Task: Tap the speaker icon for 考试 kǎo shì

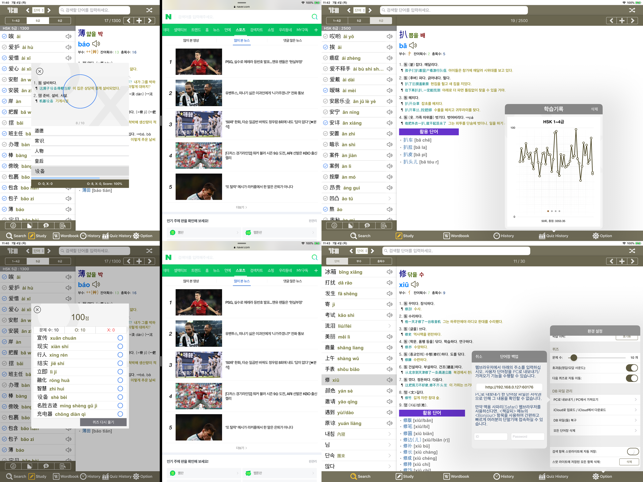Action: (389, 315)
